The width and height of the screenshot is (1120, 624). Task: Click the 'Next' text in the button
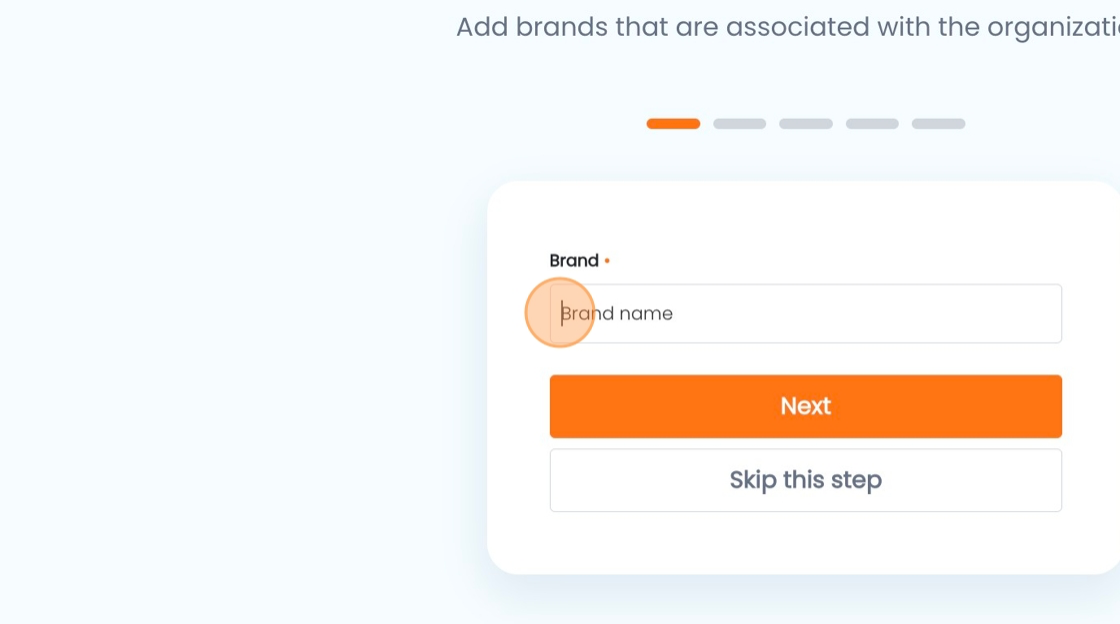[806, 406]
